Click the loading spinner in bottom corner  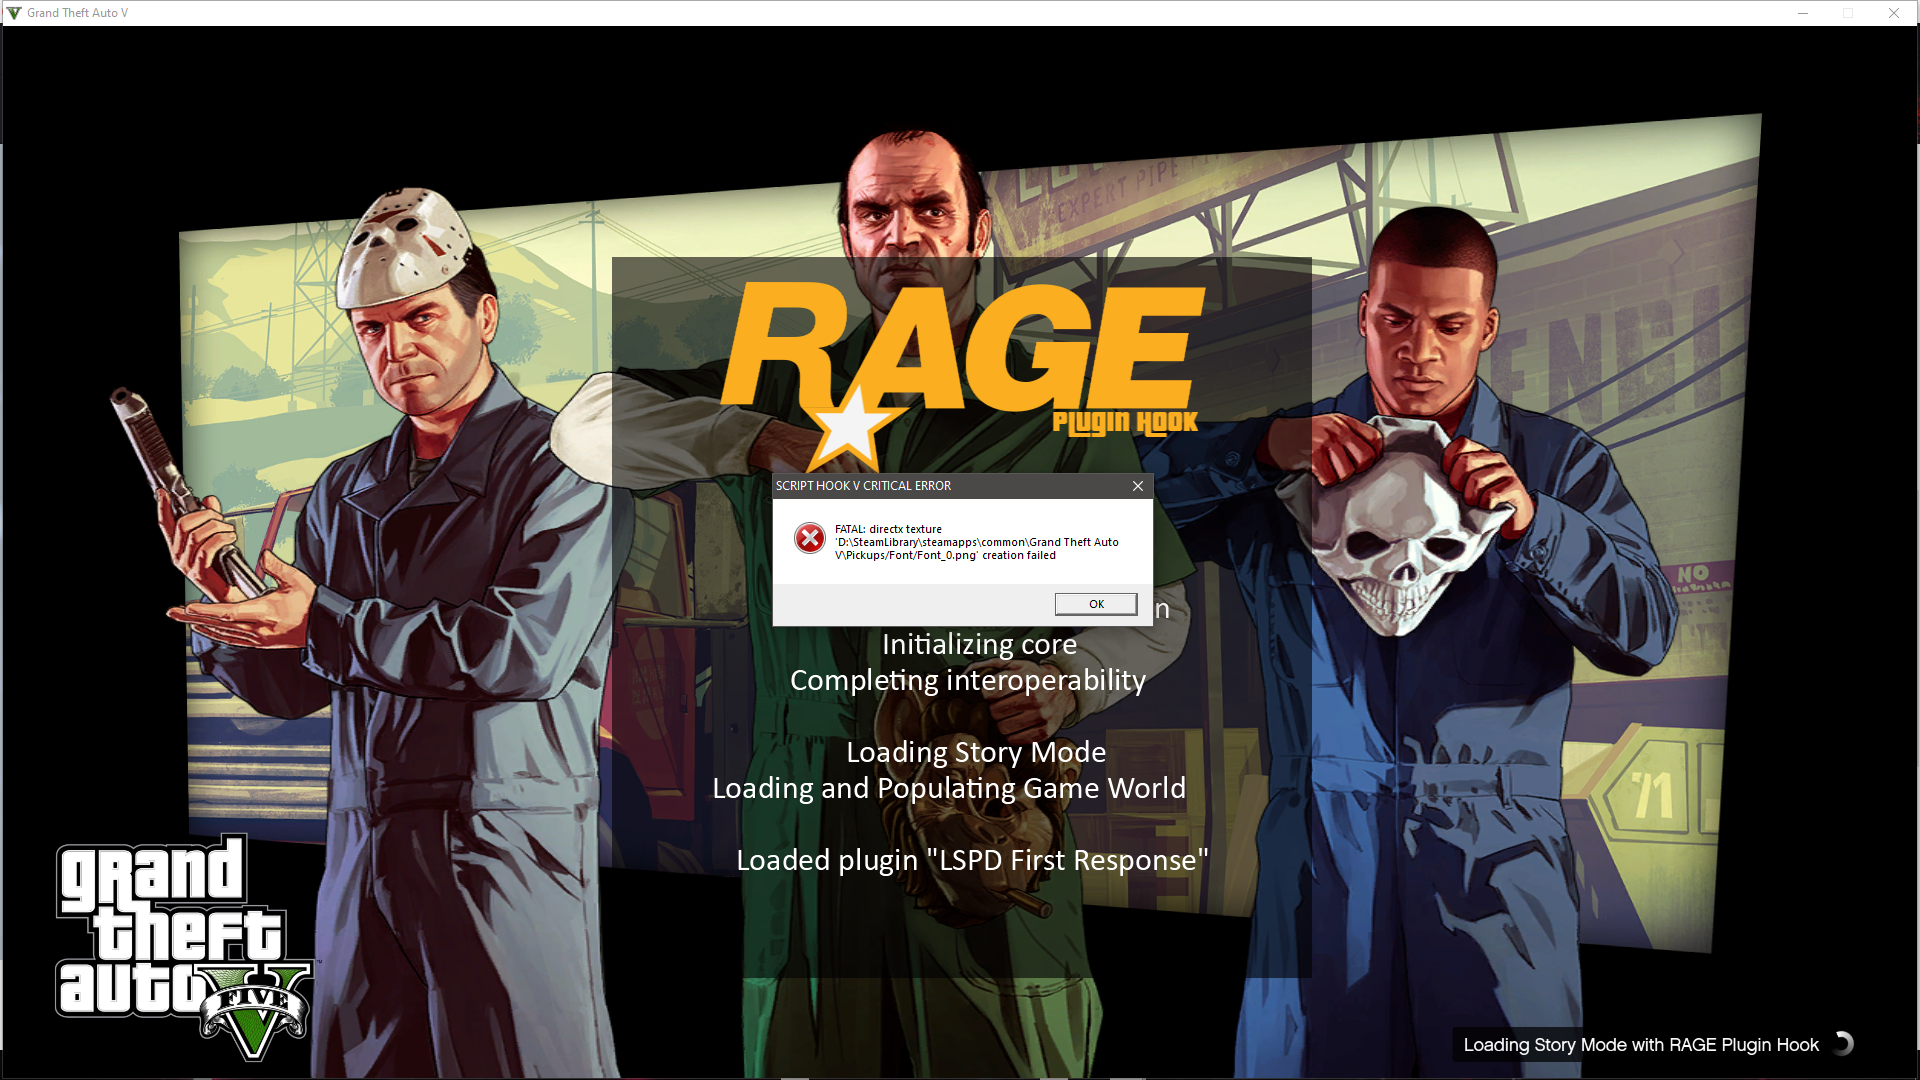coord(1843,1044)
